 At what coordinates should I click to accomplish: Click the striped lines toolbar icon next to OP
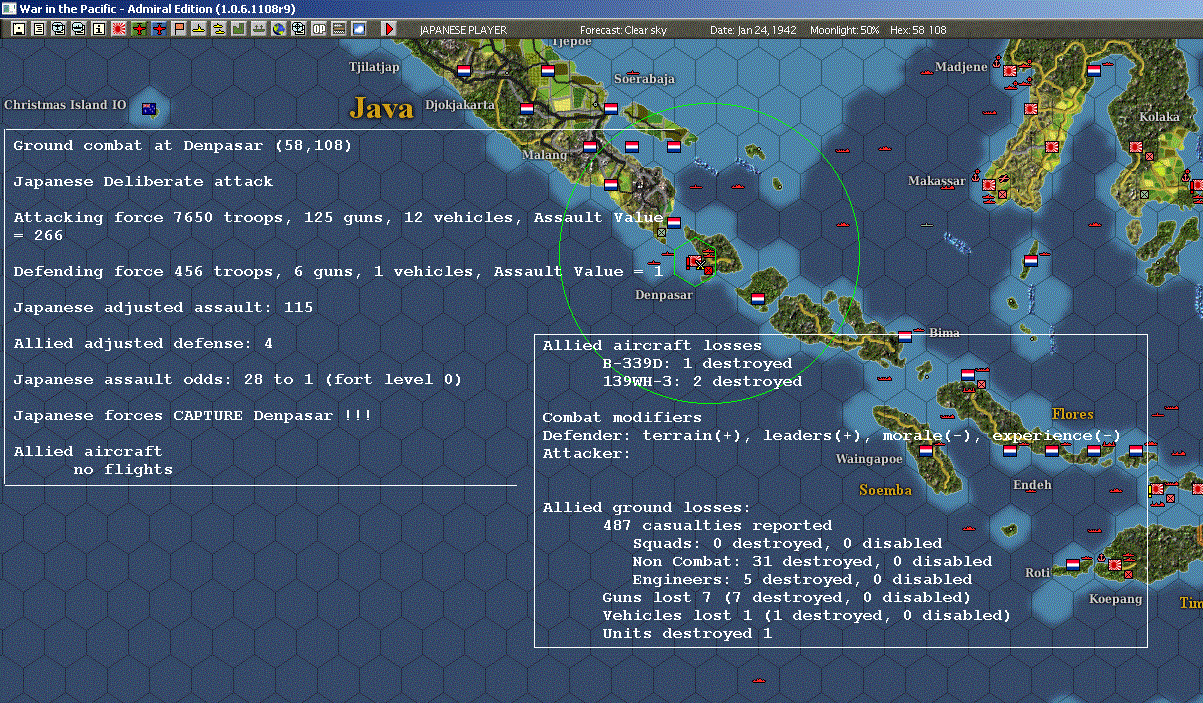tap(340, 29)
